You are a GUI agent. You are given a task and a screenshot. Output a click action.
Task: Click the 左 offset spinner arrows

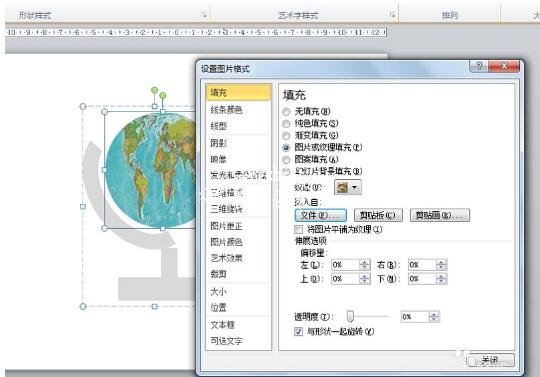coord(365,265)
